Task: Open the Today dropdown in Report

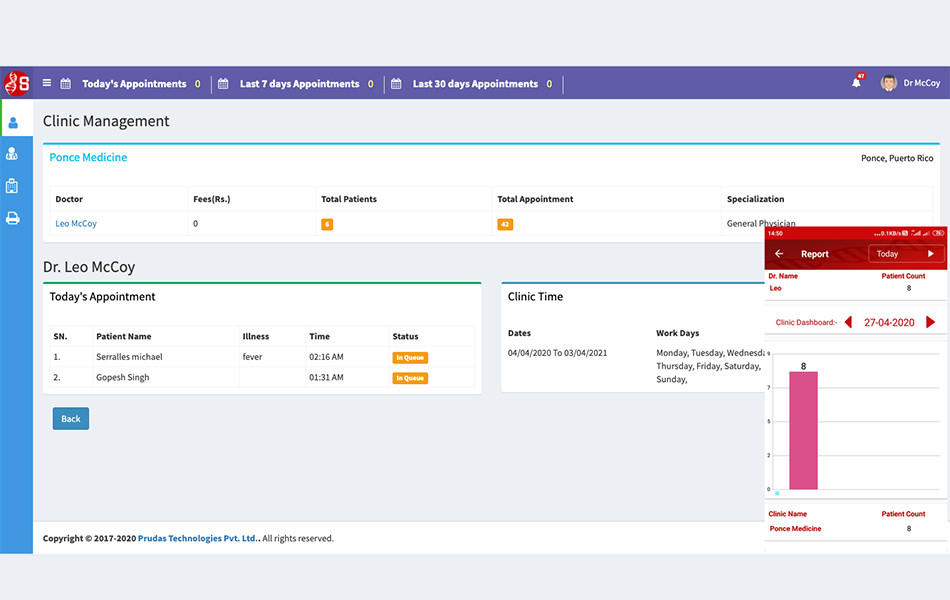Action: pos(905,254)
